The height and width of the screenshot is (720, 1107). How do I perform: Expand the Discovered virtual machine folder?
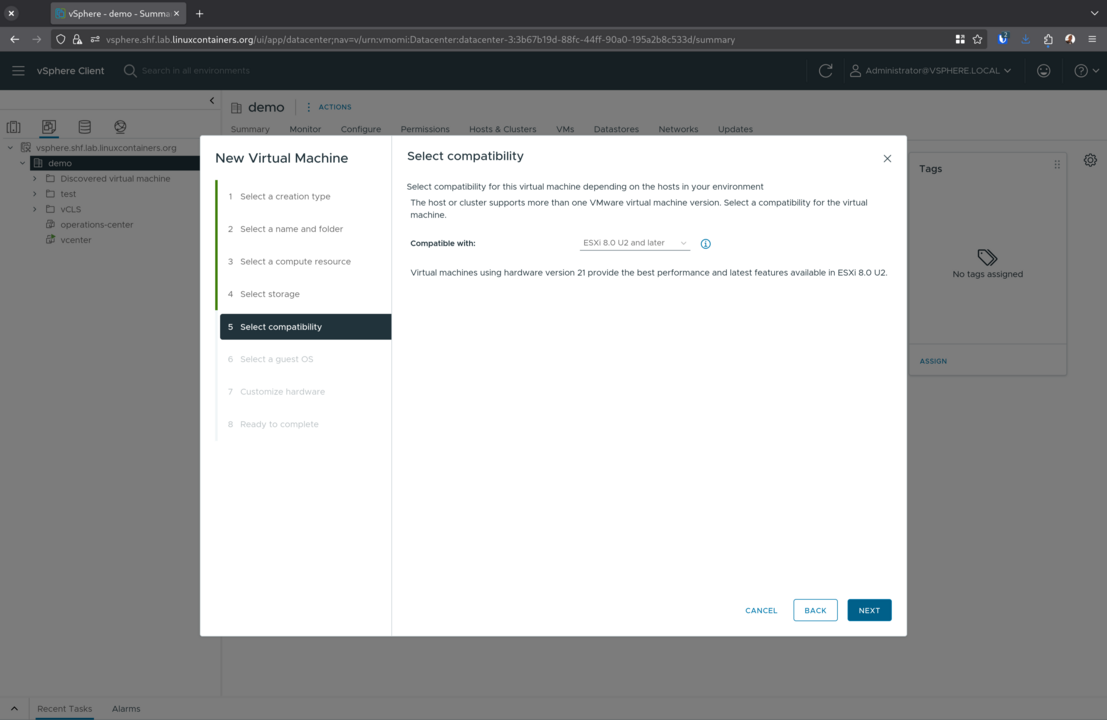[35, 179]
